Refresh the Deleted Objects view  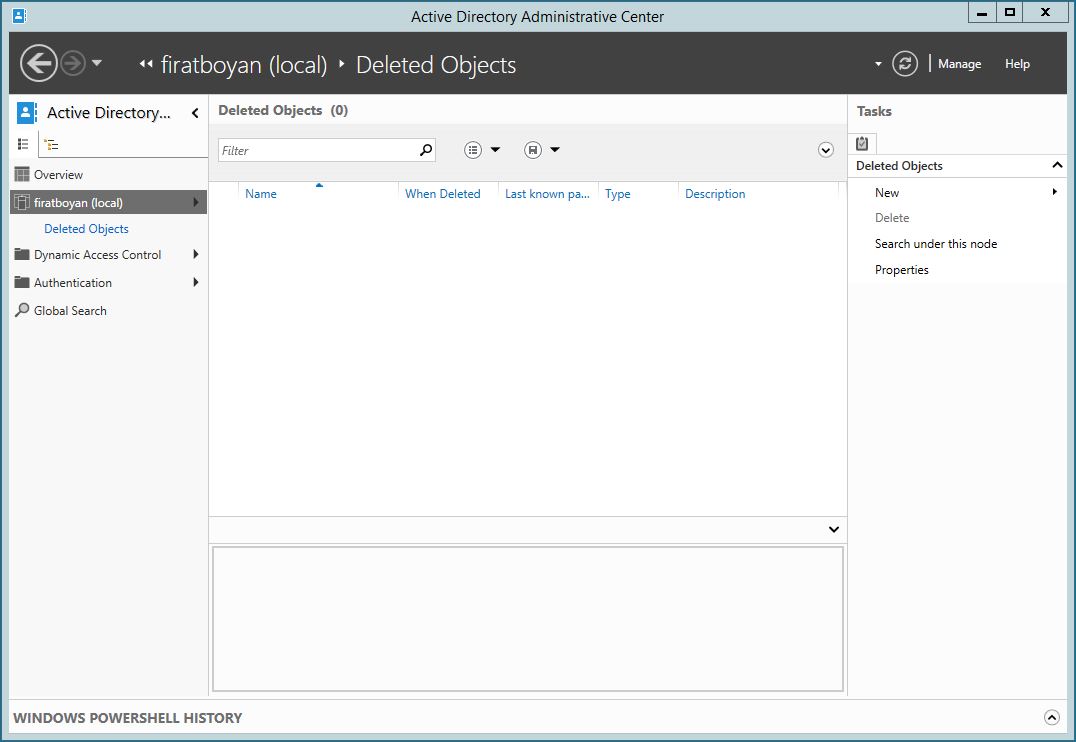pos(905,64)
